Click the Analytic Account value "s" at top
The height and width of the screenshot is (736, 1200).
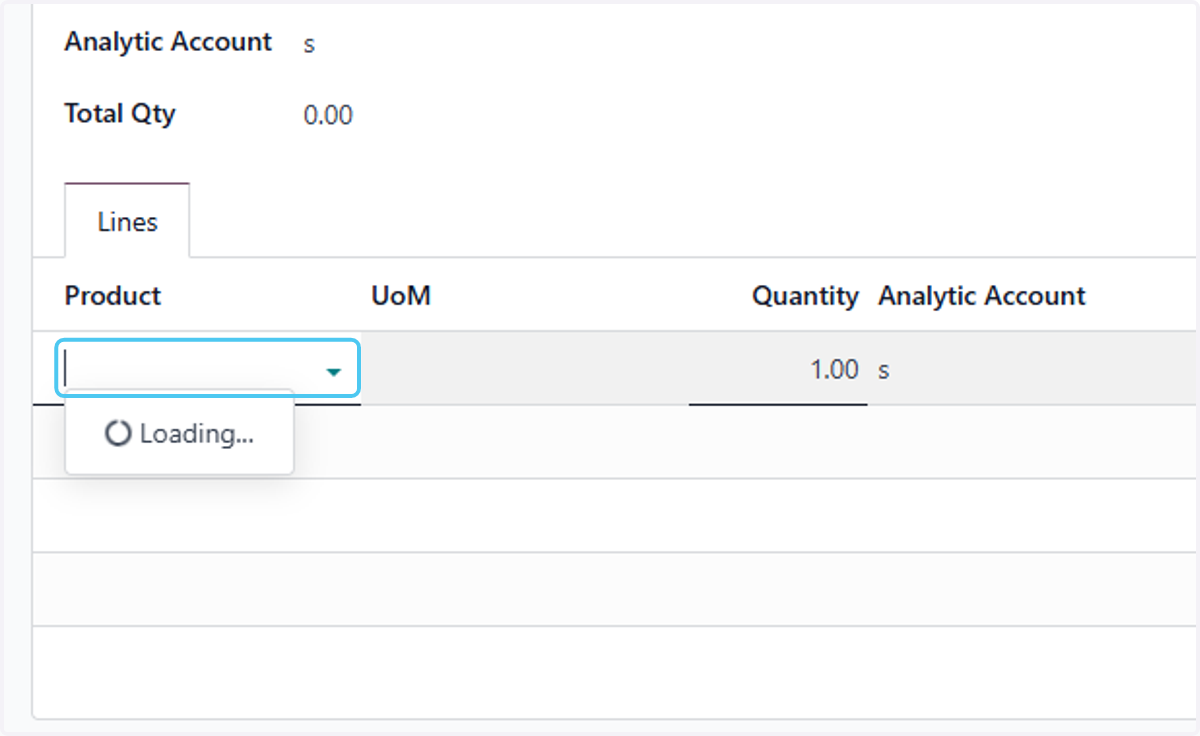click(x=309, y=45)
